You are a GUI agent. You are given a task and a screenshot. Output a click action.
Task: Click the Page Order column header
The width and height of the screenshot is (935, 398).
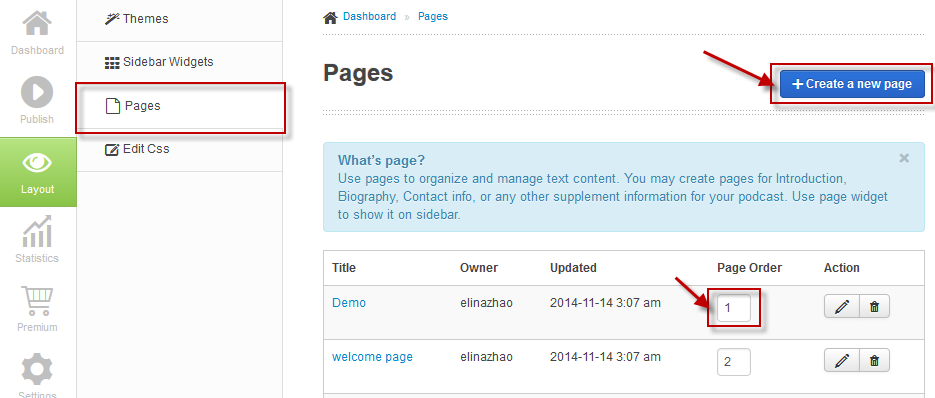750,268
